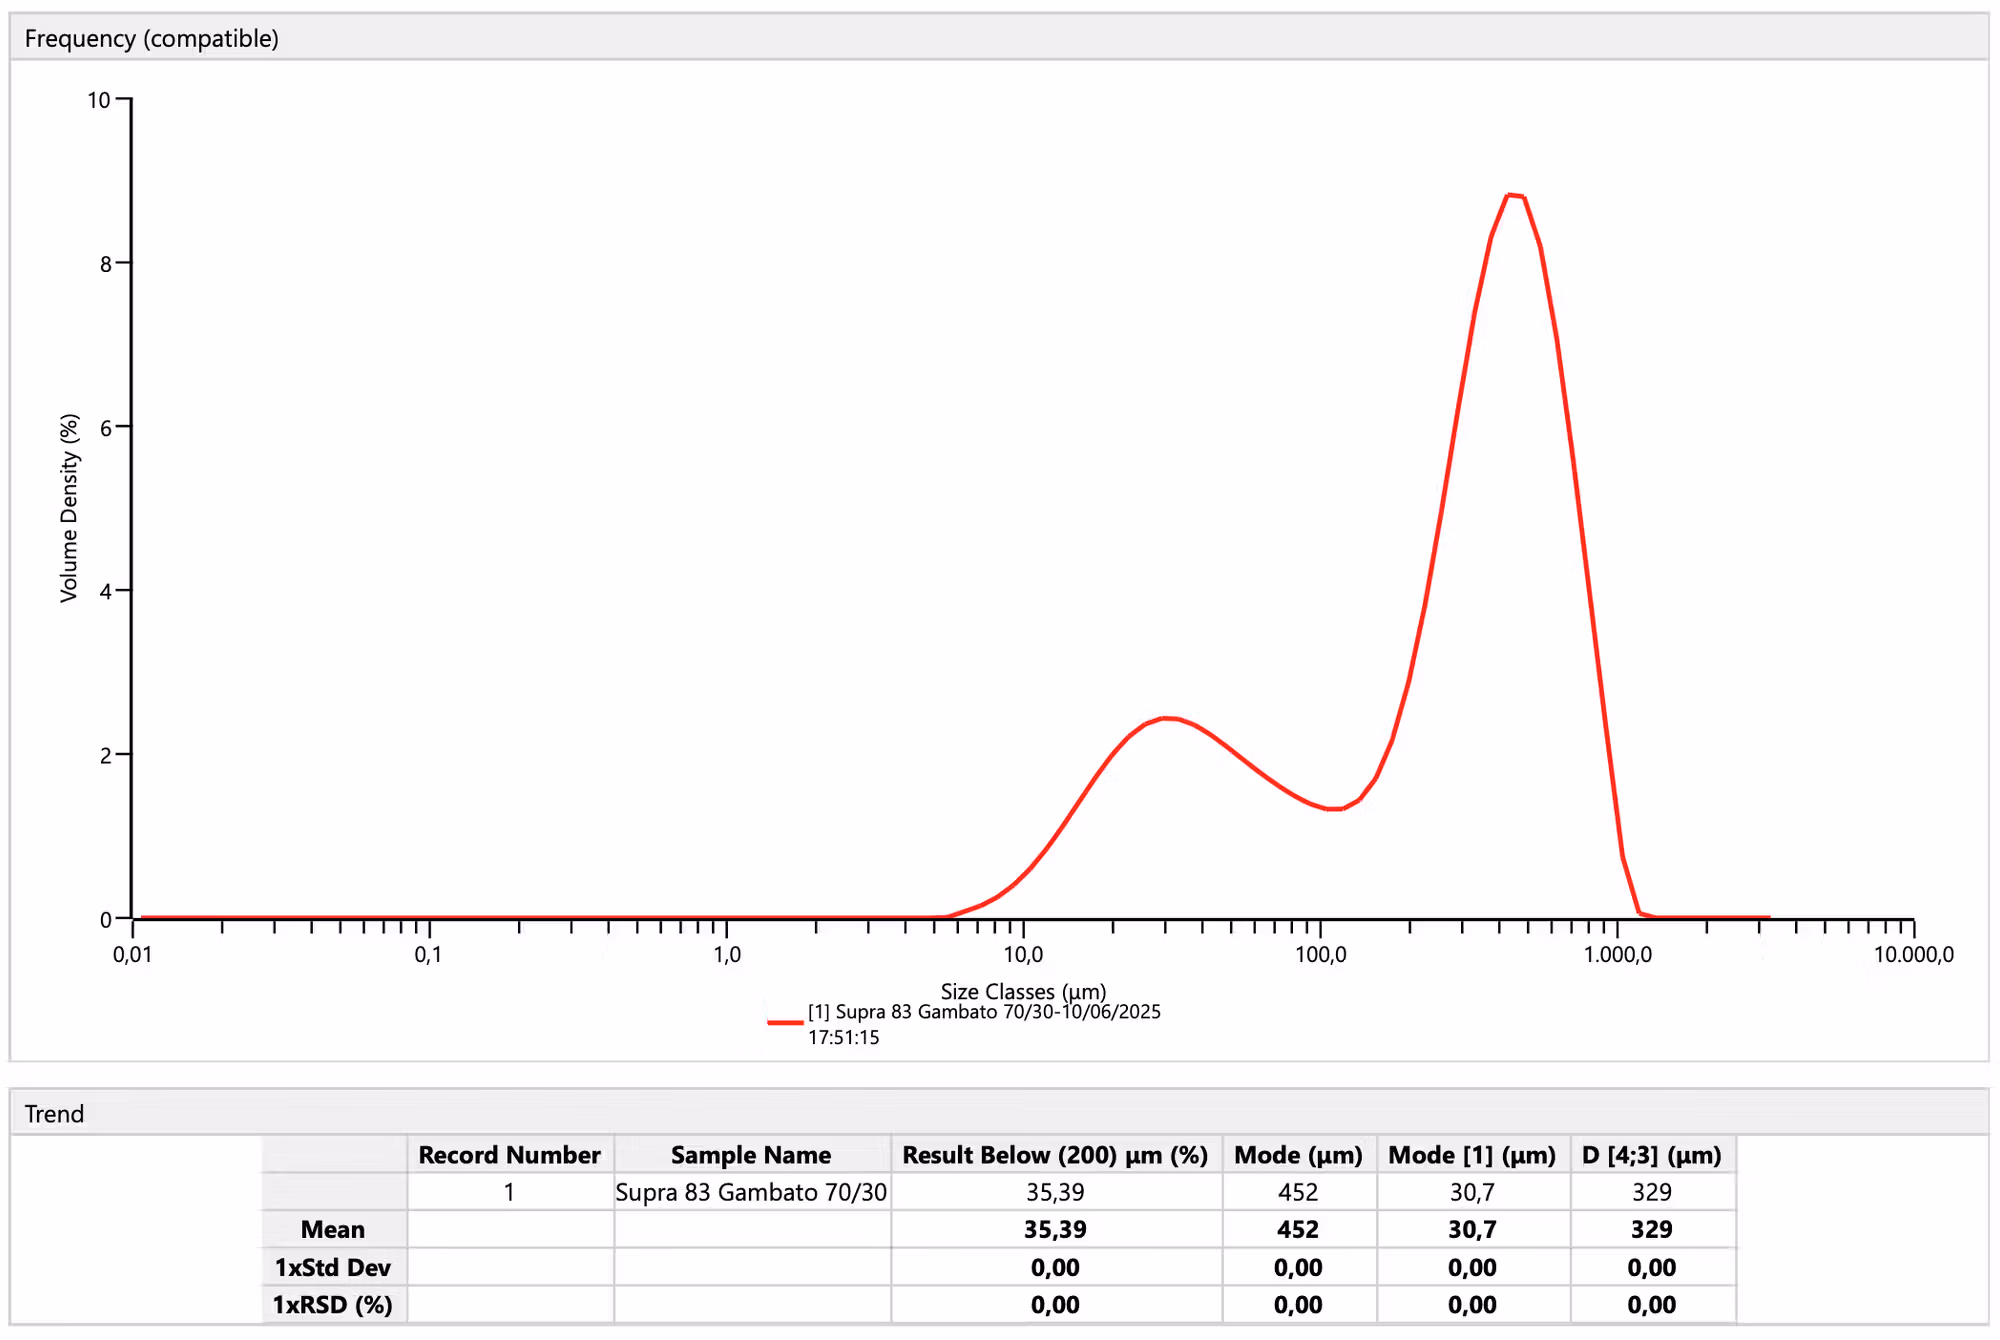This screenshot has height=1340, width=2000.
Task: Click the Size Classes (µm) axis title
Action: 1023,991
